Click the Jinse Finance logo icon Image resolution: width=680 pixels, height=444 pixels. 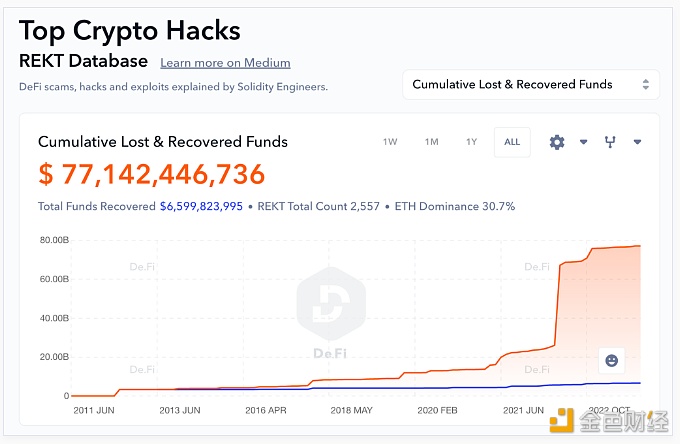pos(562,420)
